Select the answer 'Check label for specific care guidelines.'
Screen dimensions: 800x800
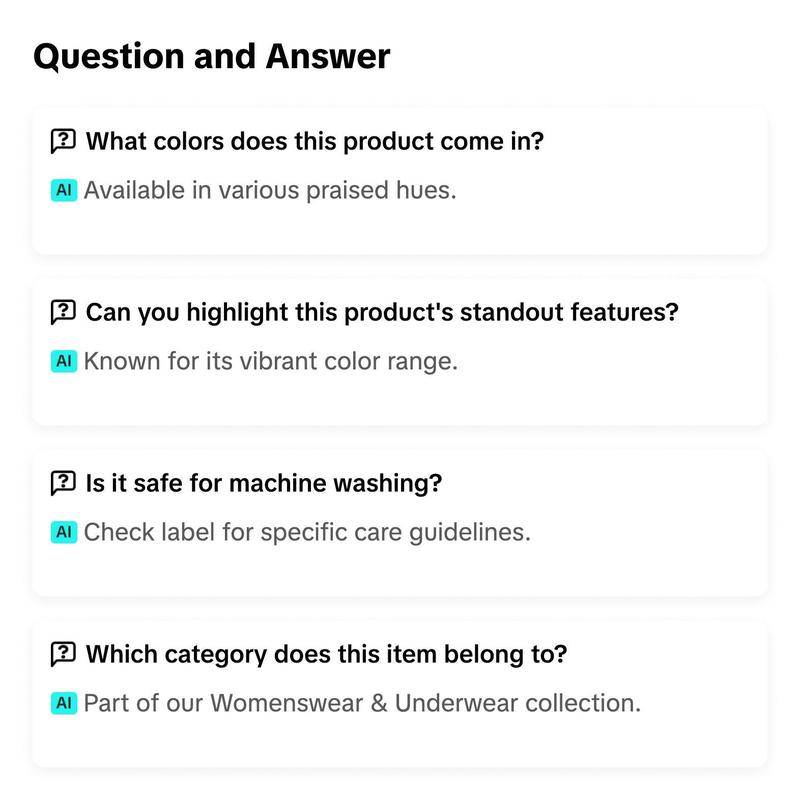pyautogui.click(x=307, y=533)
